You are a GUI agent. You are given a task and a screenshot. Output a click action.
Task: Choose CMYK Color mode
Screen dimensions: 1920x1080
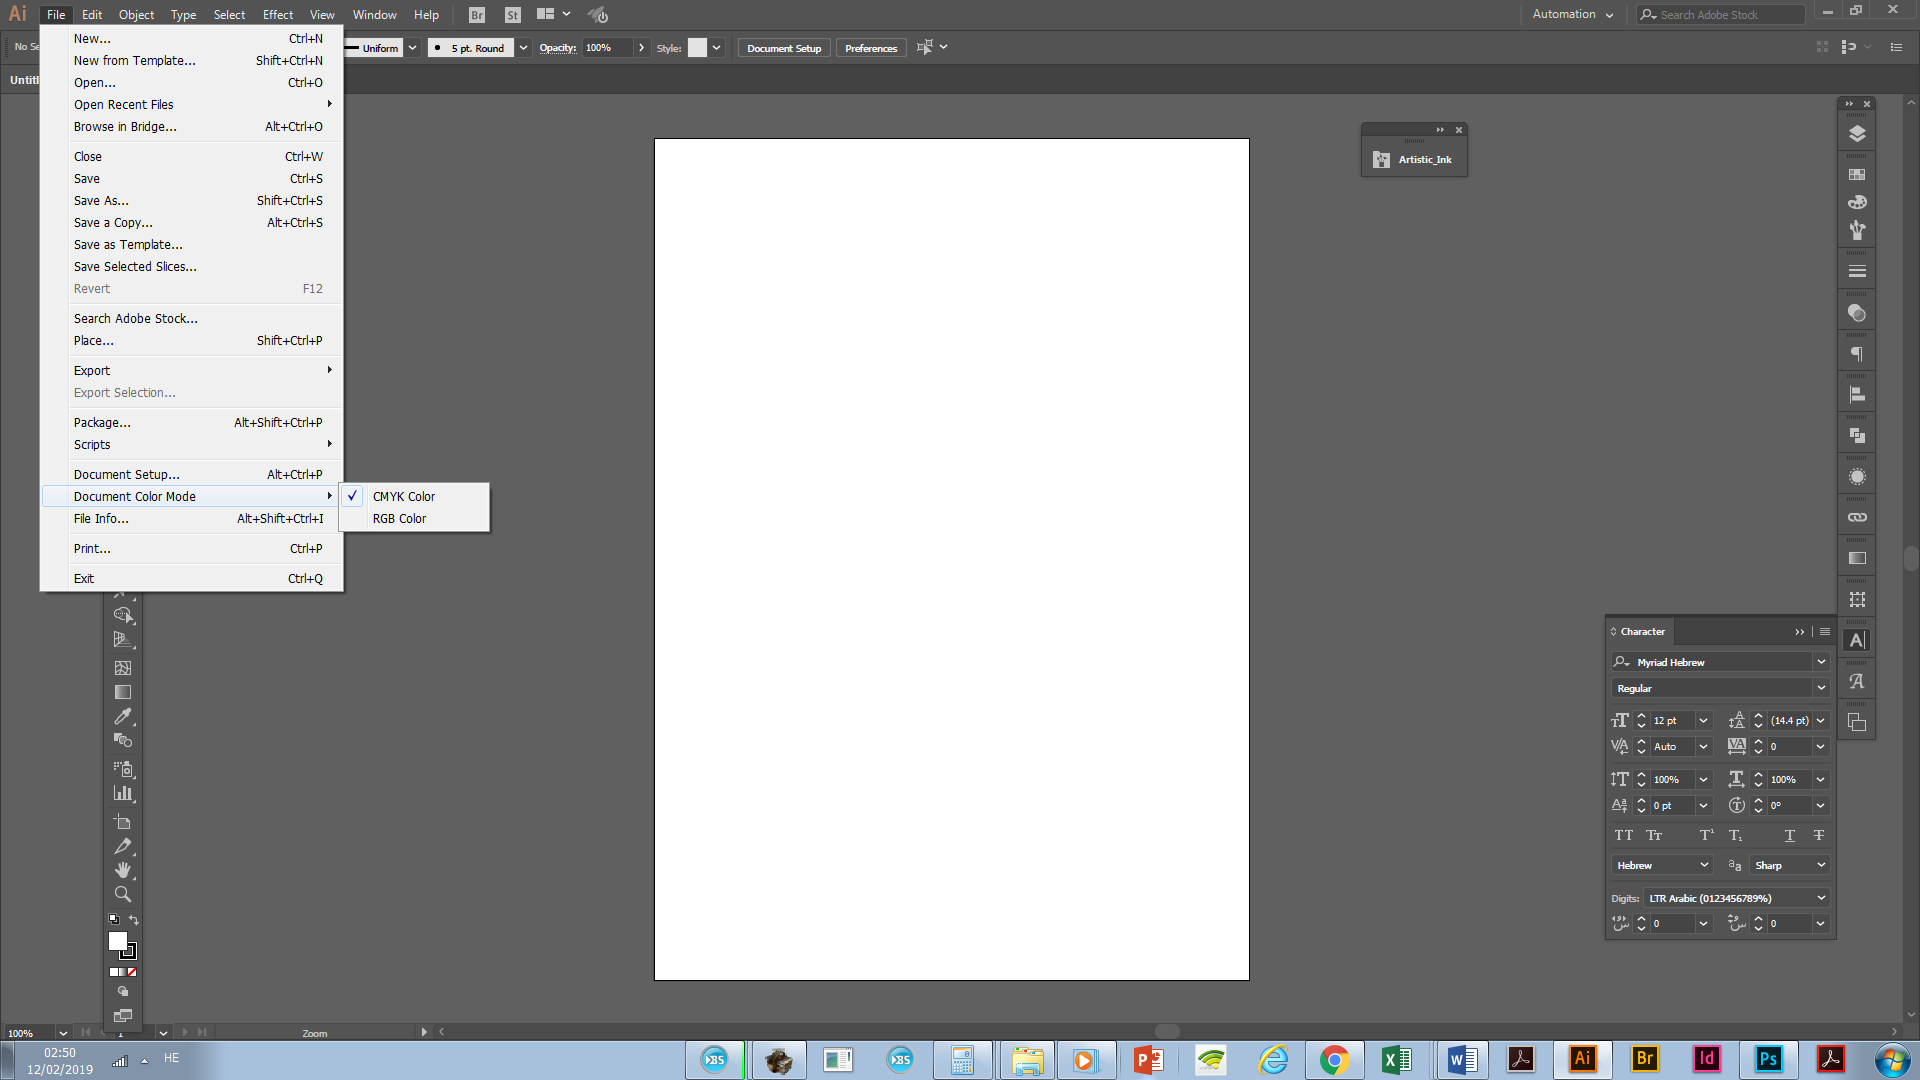(404, 497)
